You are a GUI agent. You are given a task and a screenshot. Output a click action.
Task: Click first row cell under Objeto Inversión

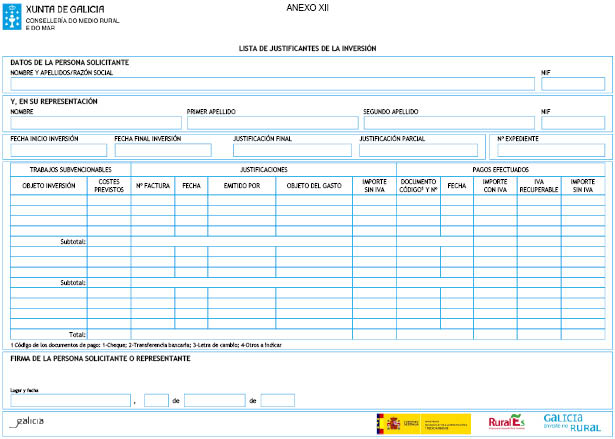48,200
